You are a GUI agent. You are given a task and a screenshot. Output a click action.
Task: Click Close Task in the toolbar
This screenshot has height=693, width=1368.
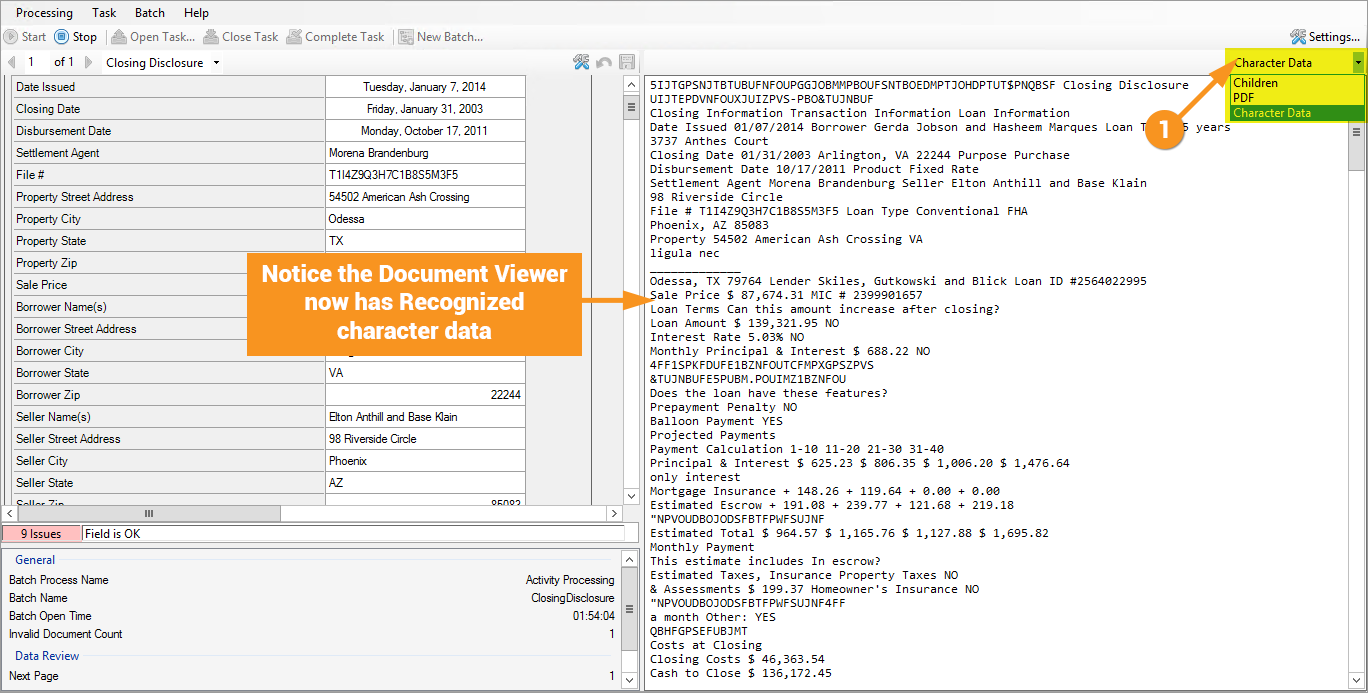click(x=241, y=37)
